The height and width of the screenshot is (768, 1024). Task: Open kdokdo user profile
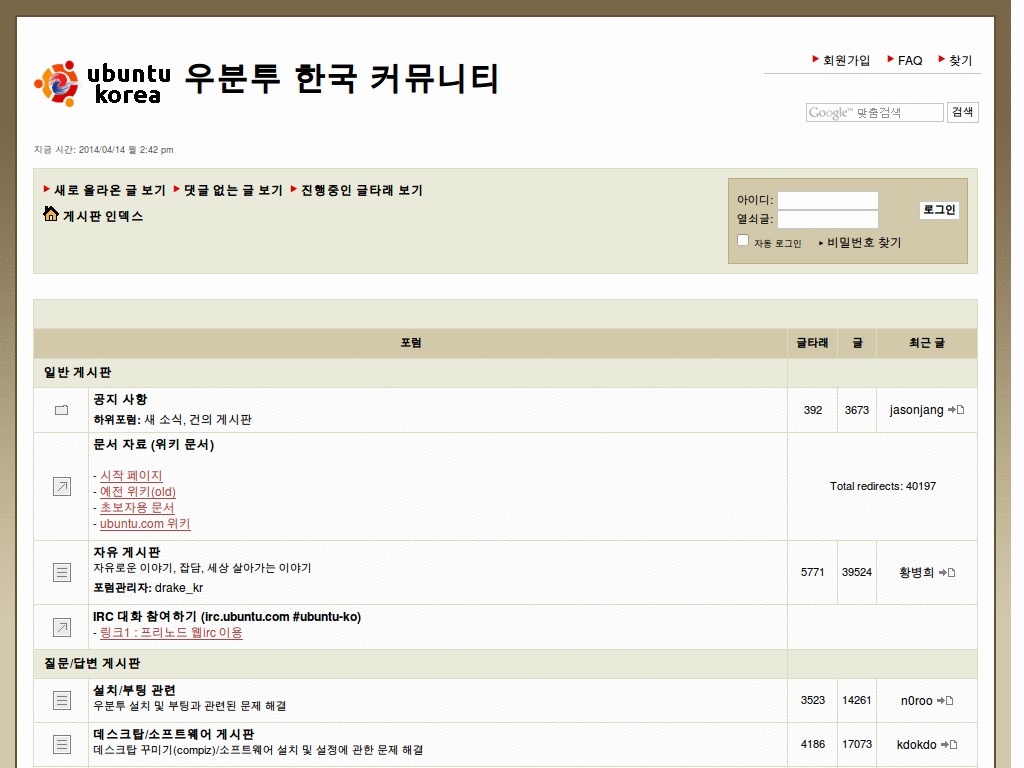916,744
